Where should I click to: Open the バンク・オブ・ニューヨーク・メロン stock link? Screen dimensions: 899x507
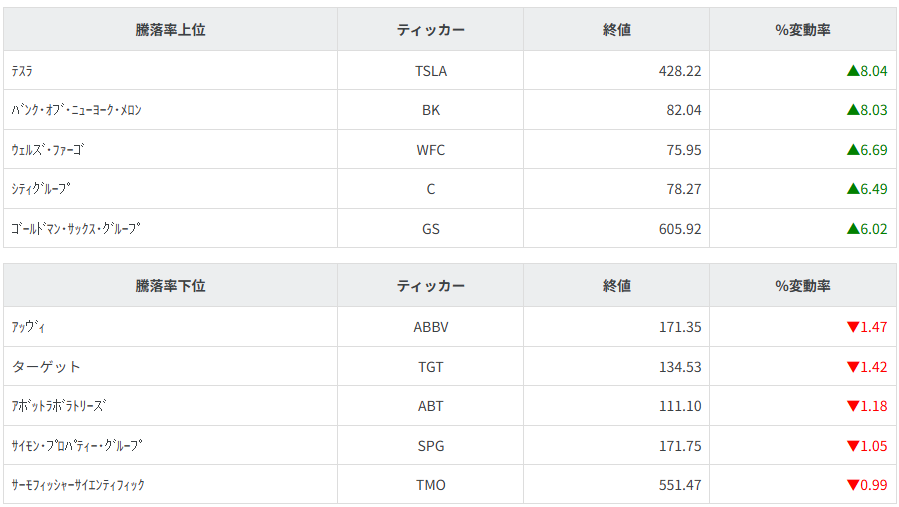pyautogui.click(x=77, y=110)
